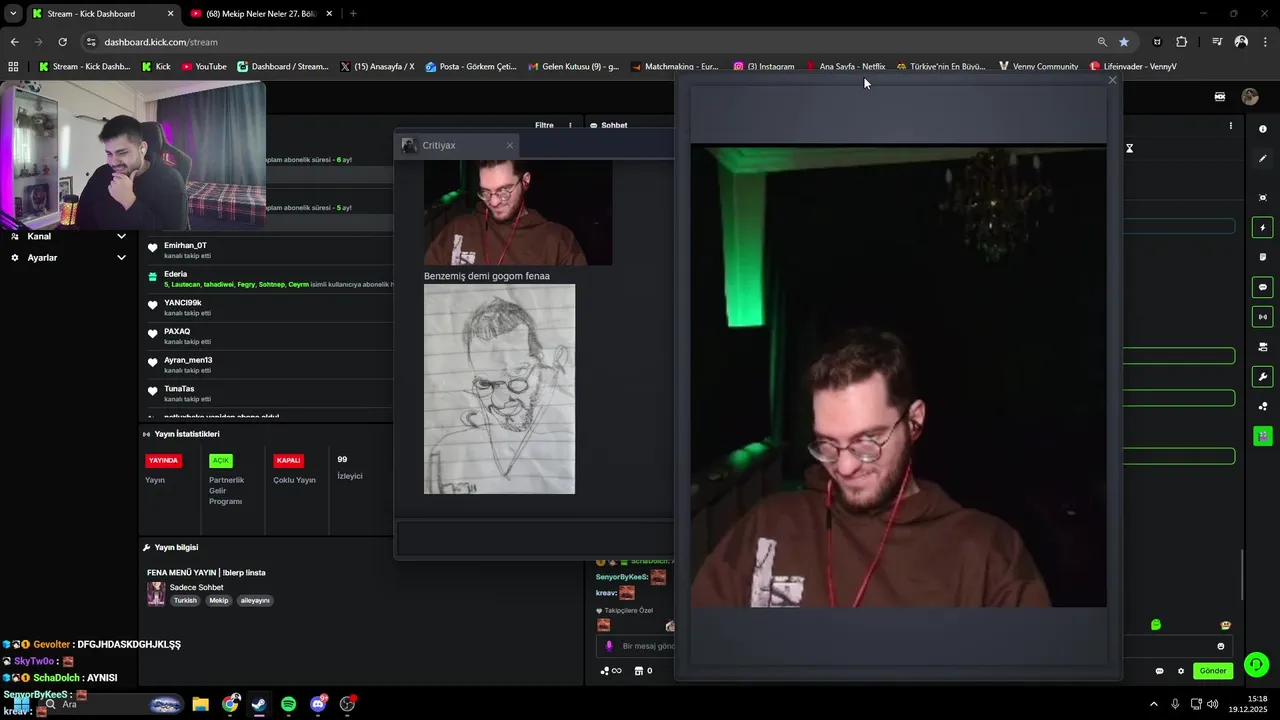This screenshot has width=1280, height=720.
Task: Open Spotify from the taskbar
Action: click(x=288, y=704)
